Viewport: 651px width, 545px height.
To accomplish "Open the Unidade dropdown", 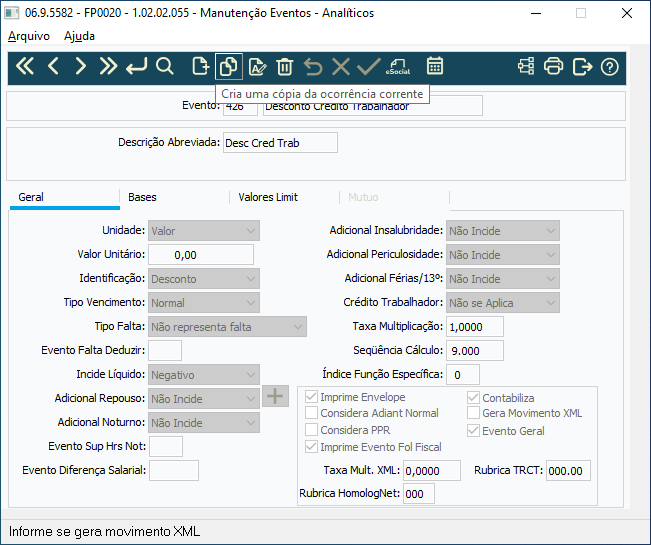I will point(204,231).
